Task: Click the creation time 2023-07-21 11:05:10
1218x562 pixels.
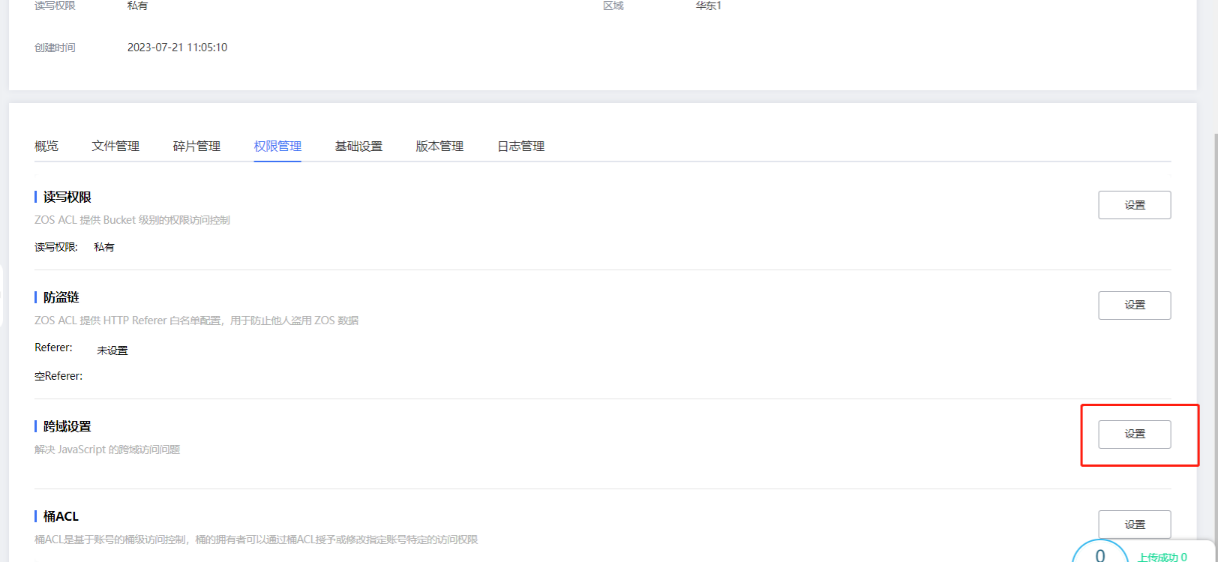Action: click(x=177, y=47)
